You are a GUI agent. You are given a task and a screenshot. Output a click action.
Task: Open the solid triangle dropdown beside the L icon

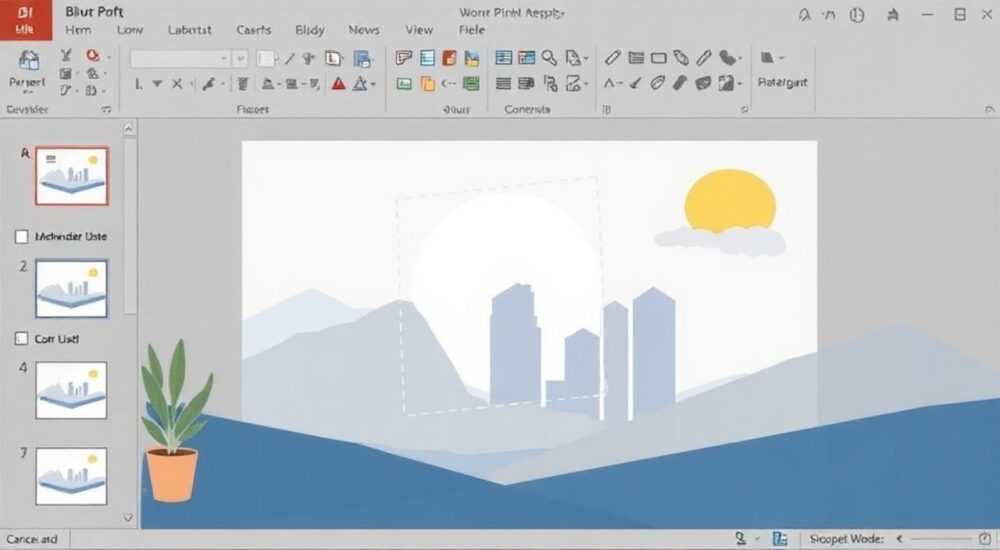[x=157, y=84]
